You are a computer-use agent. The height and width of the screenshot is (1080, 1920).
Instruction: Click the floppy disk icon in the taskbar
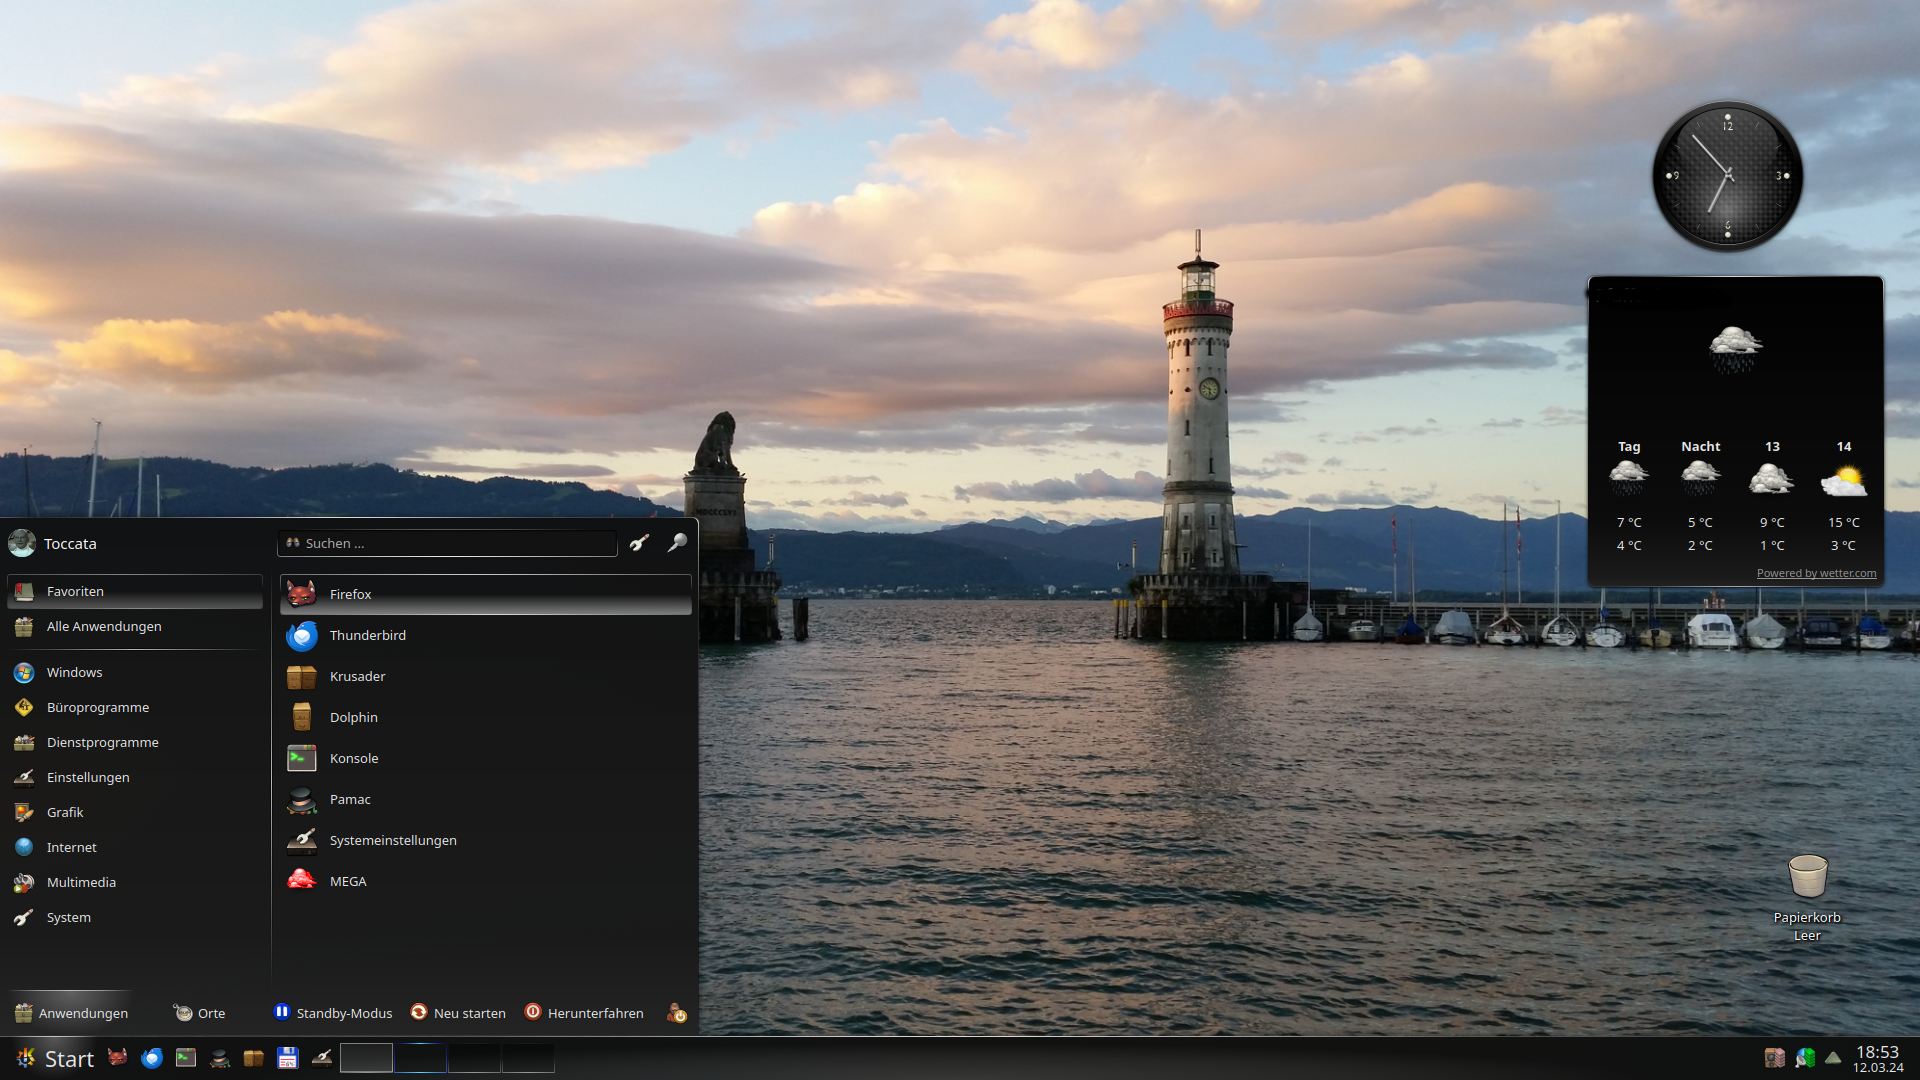tap(288, 1058)
